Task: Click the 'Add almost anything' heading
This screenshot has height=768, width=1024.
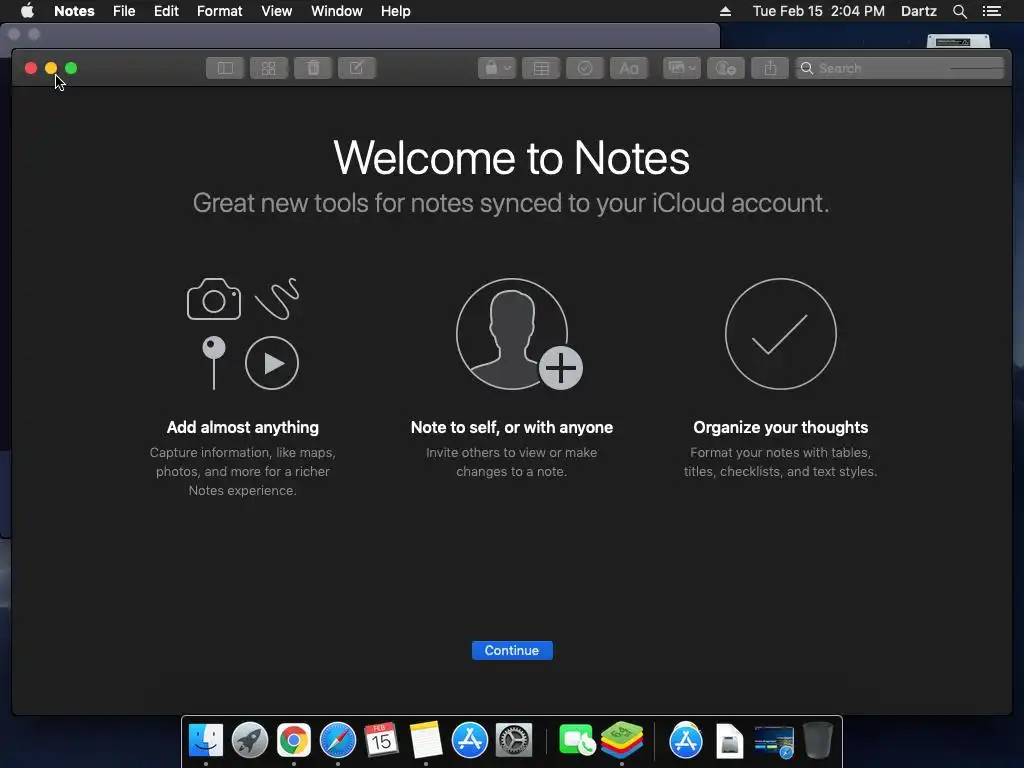Action: [x=243, y=427]
